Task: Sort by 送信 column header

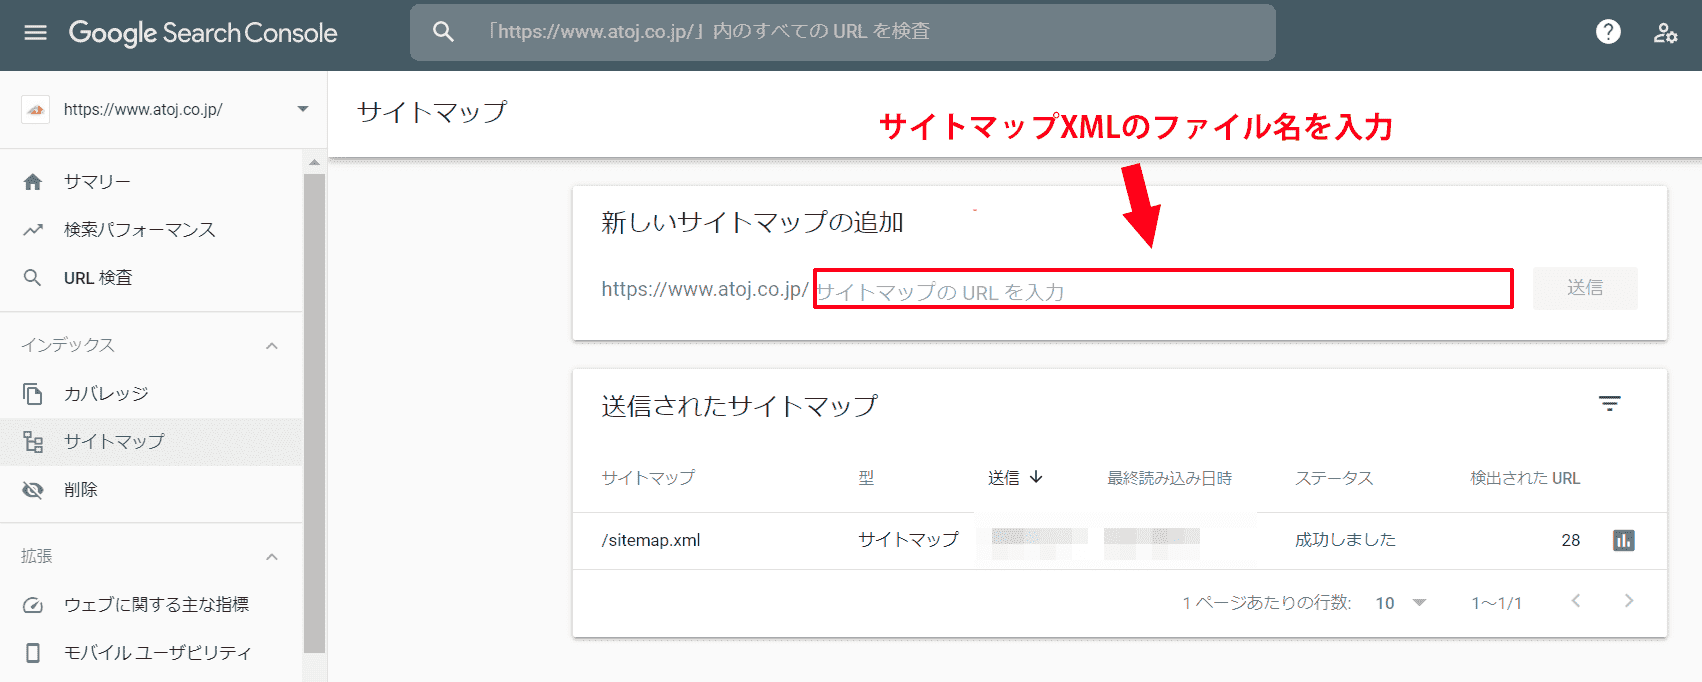Action: click(x=1004, y=478)
